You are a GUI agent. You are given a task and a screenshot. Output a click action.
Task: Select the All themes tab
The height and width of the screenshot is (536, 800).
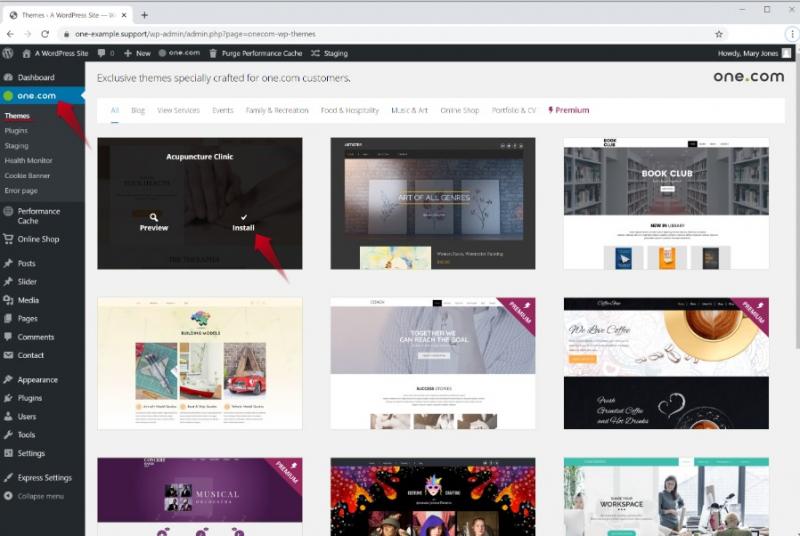click(115, 110)
